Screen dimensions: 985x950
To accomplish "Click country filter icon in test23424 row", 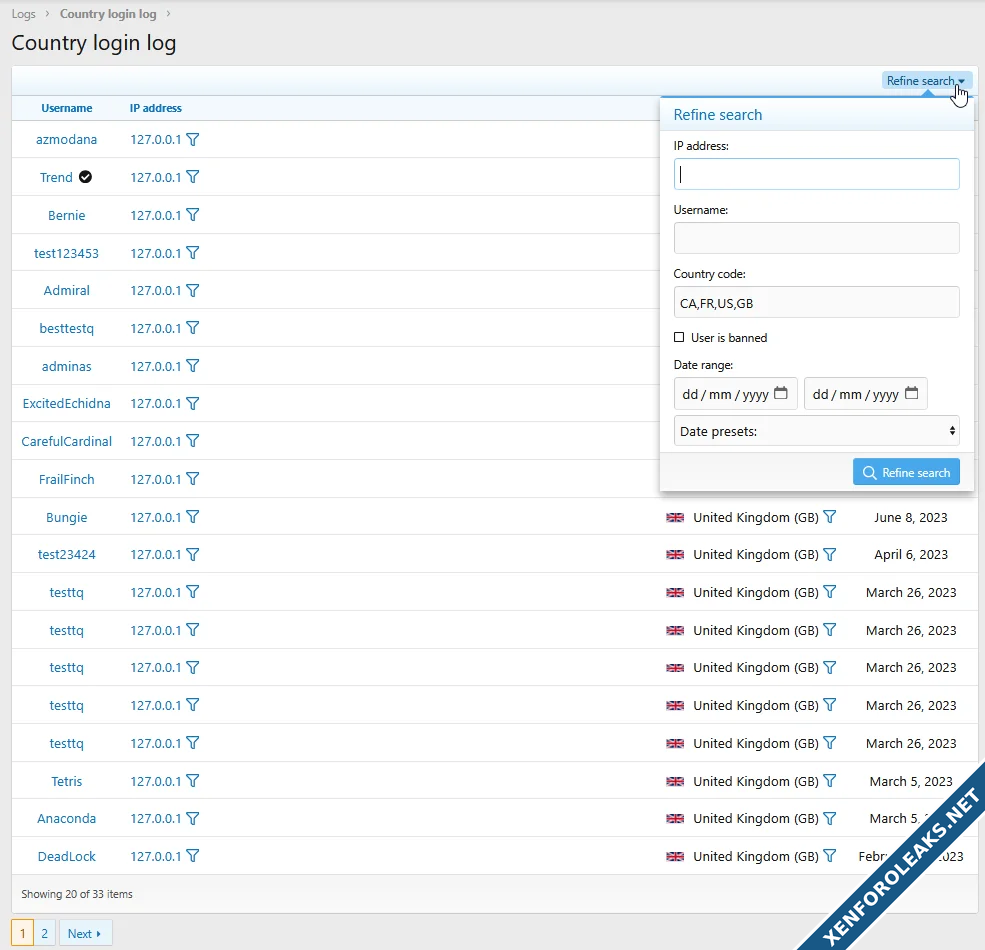I will [829, 554].
